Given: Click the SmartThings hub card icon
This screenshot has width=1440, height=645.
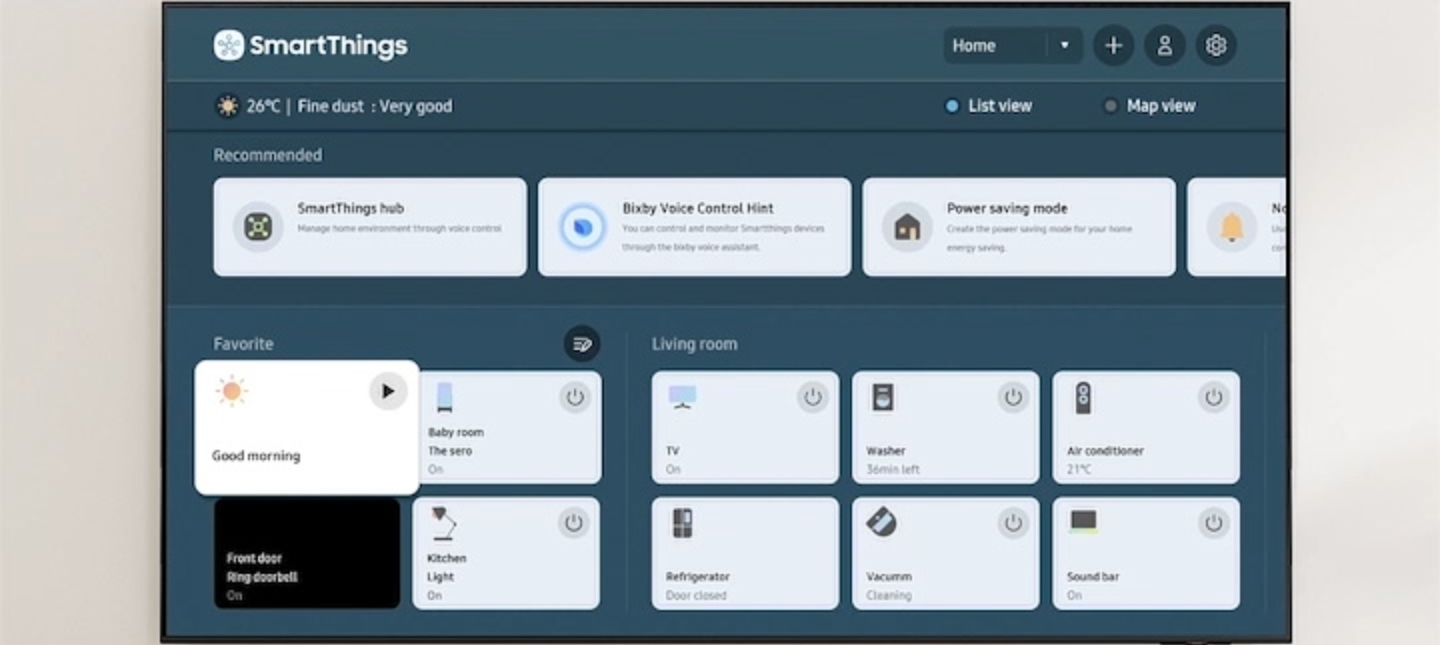Looking at the screenshot, I should [x=258, y=227].
